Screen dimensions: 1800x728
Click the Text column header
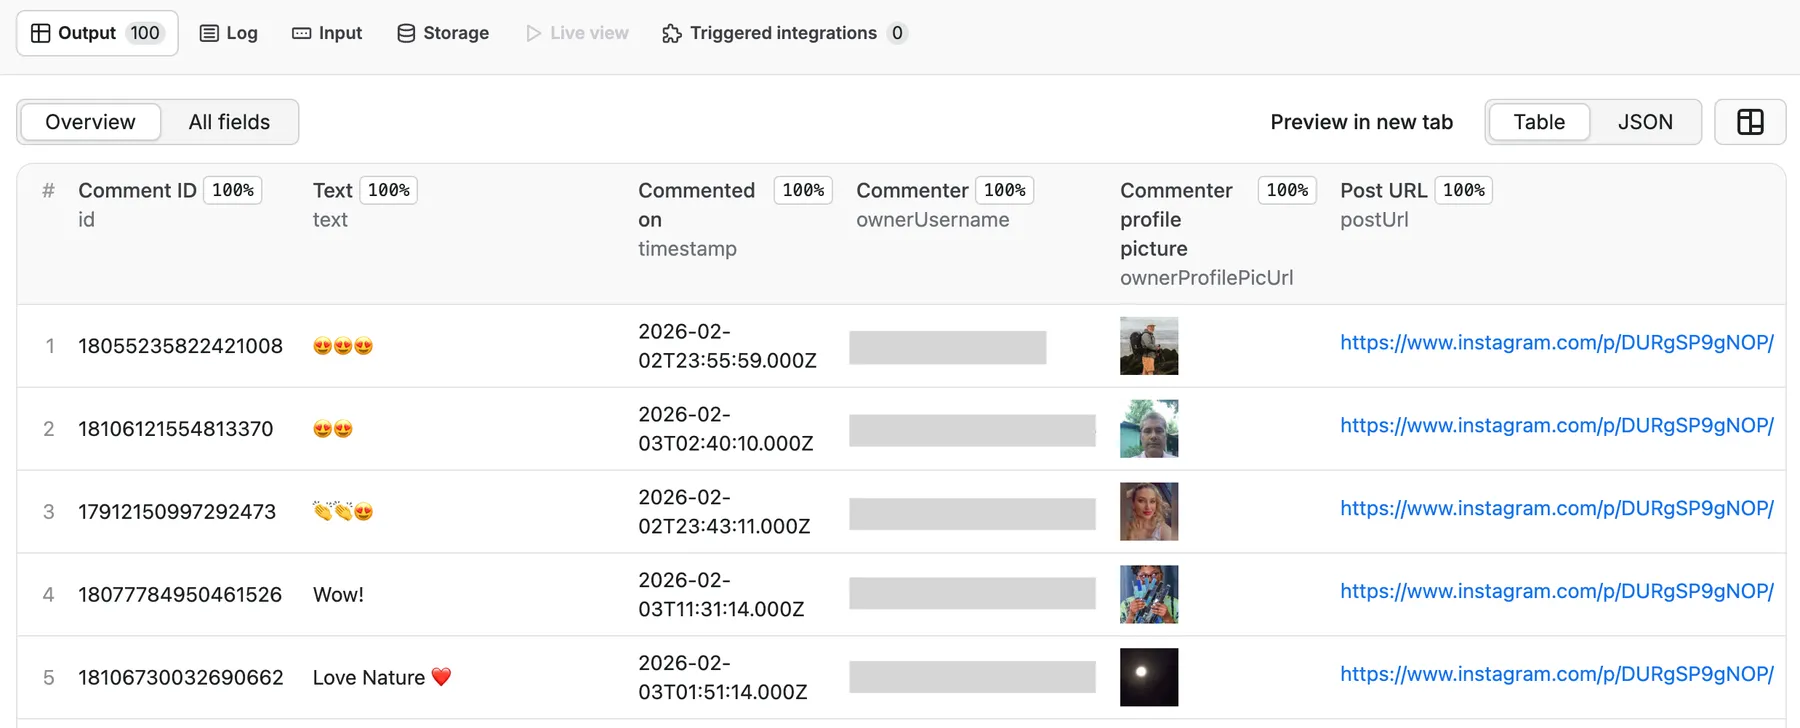click(332, 190)
